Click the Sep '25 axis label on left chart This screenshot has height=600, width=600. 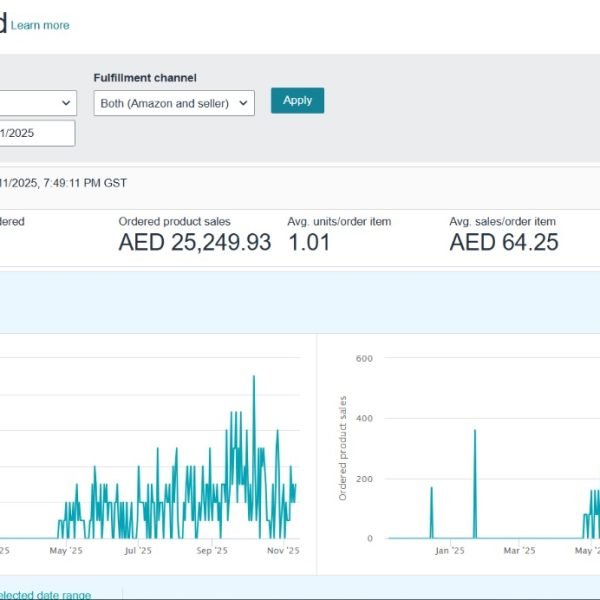212,551
